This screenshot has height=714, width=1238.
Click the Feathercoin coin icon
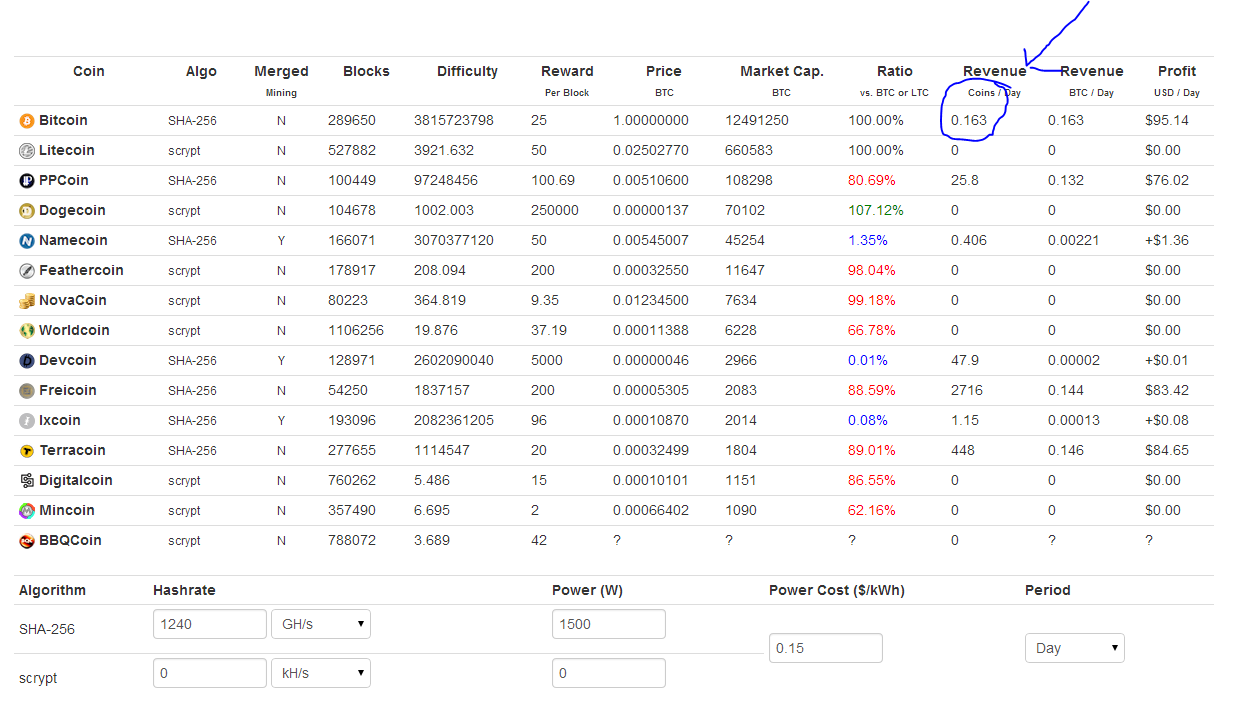(x=27, y=271)
